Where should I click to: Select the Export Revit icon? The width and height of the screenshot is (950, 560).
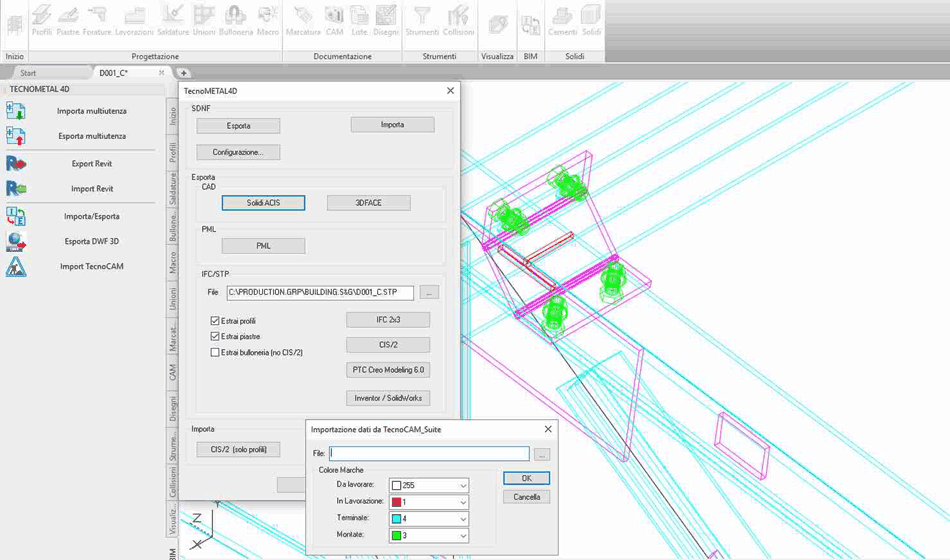pos(16,163)
